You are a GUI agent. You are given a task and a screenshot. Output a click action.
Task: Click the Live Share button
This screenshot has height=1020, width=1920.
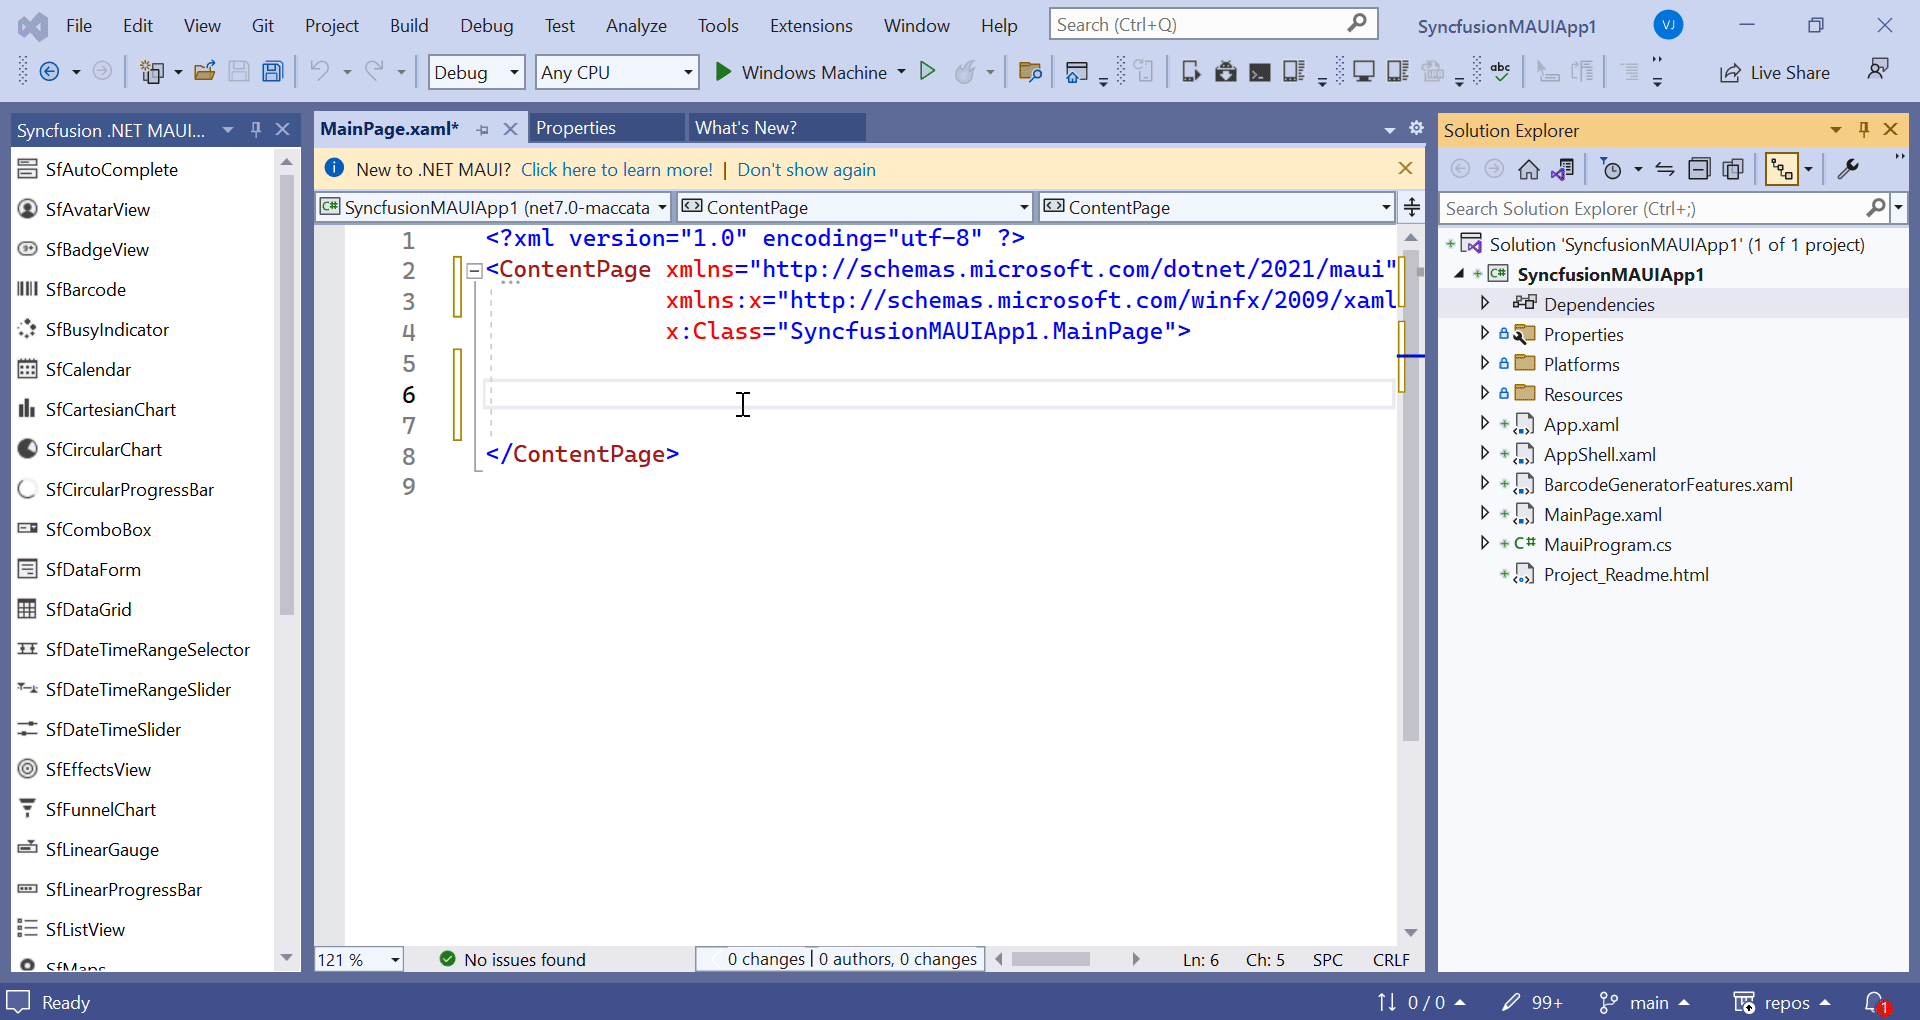1775,73
